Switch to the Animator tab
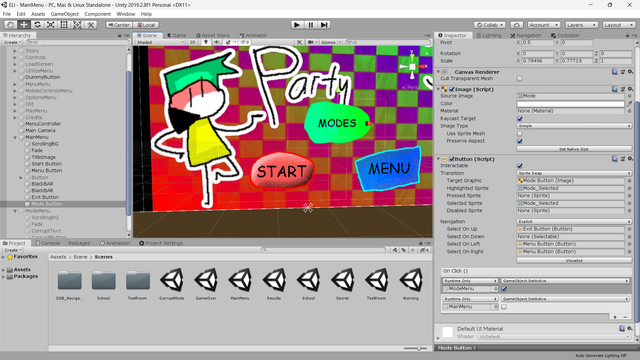 pos(253,36)
